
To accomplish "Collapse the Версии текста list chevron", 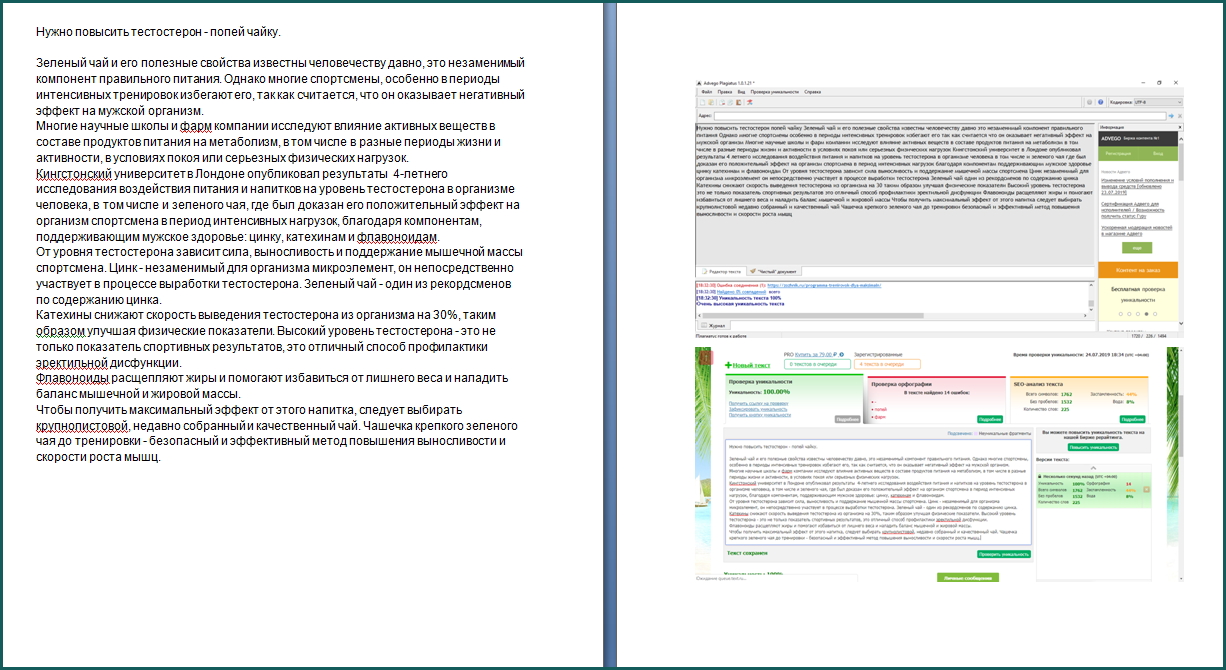I will 1093,468.
